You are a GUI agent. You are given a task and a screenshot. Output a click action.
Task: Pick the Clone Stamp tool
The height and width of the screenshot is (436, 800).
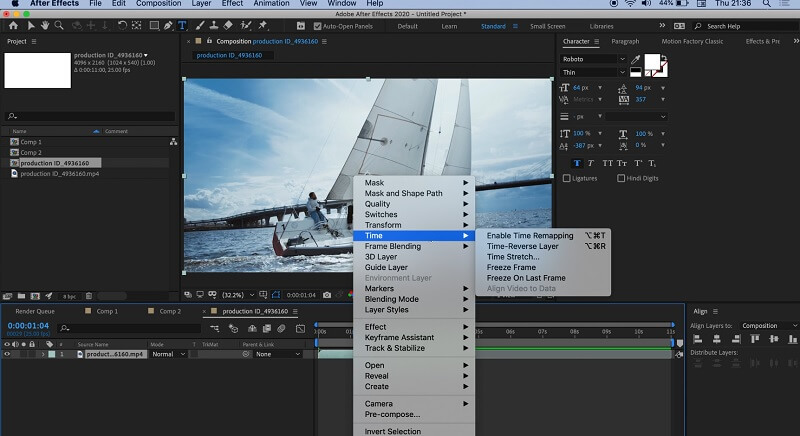coord(212,26)
